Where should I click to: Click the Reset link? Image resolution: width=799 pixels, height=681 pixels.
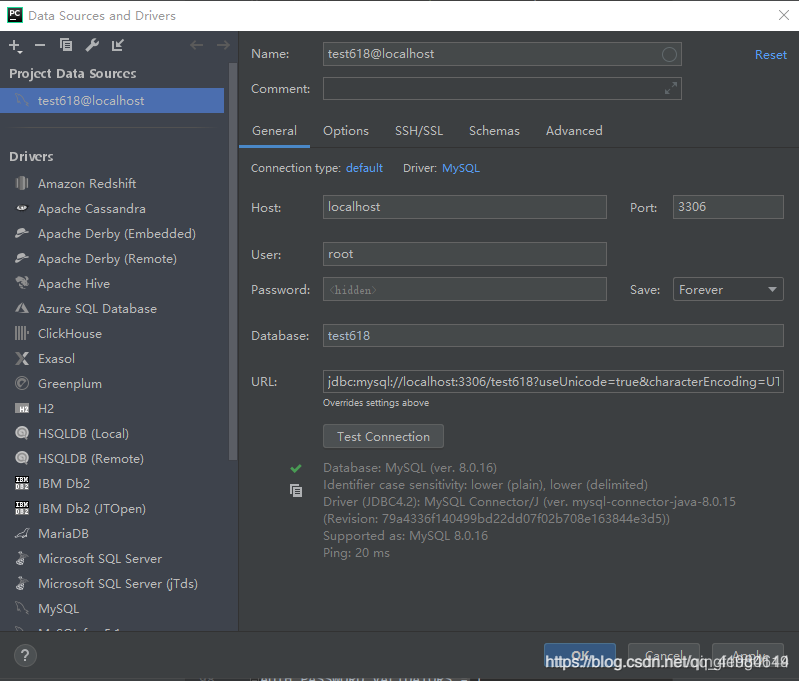[770, 55]
